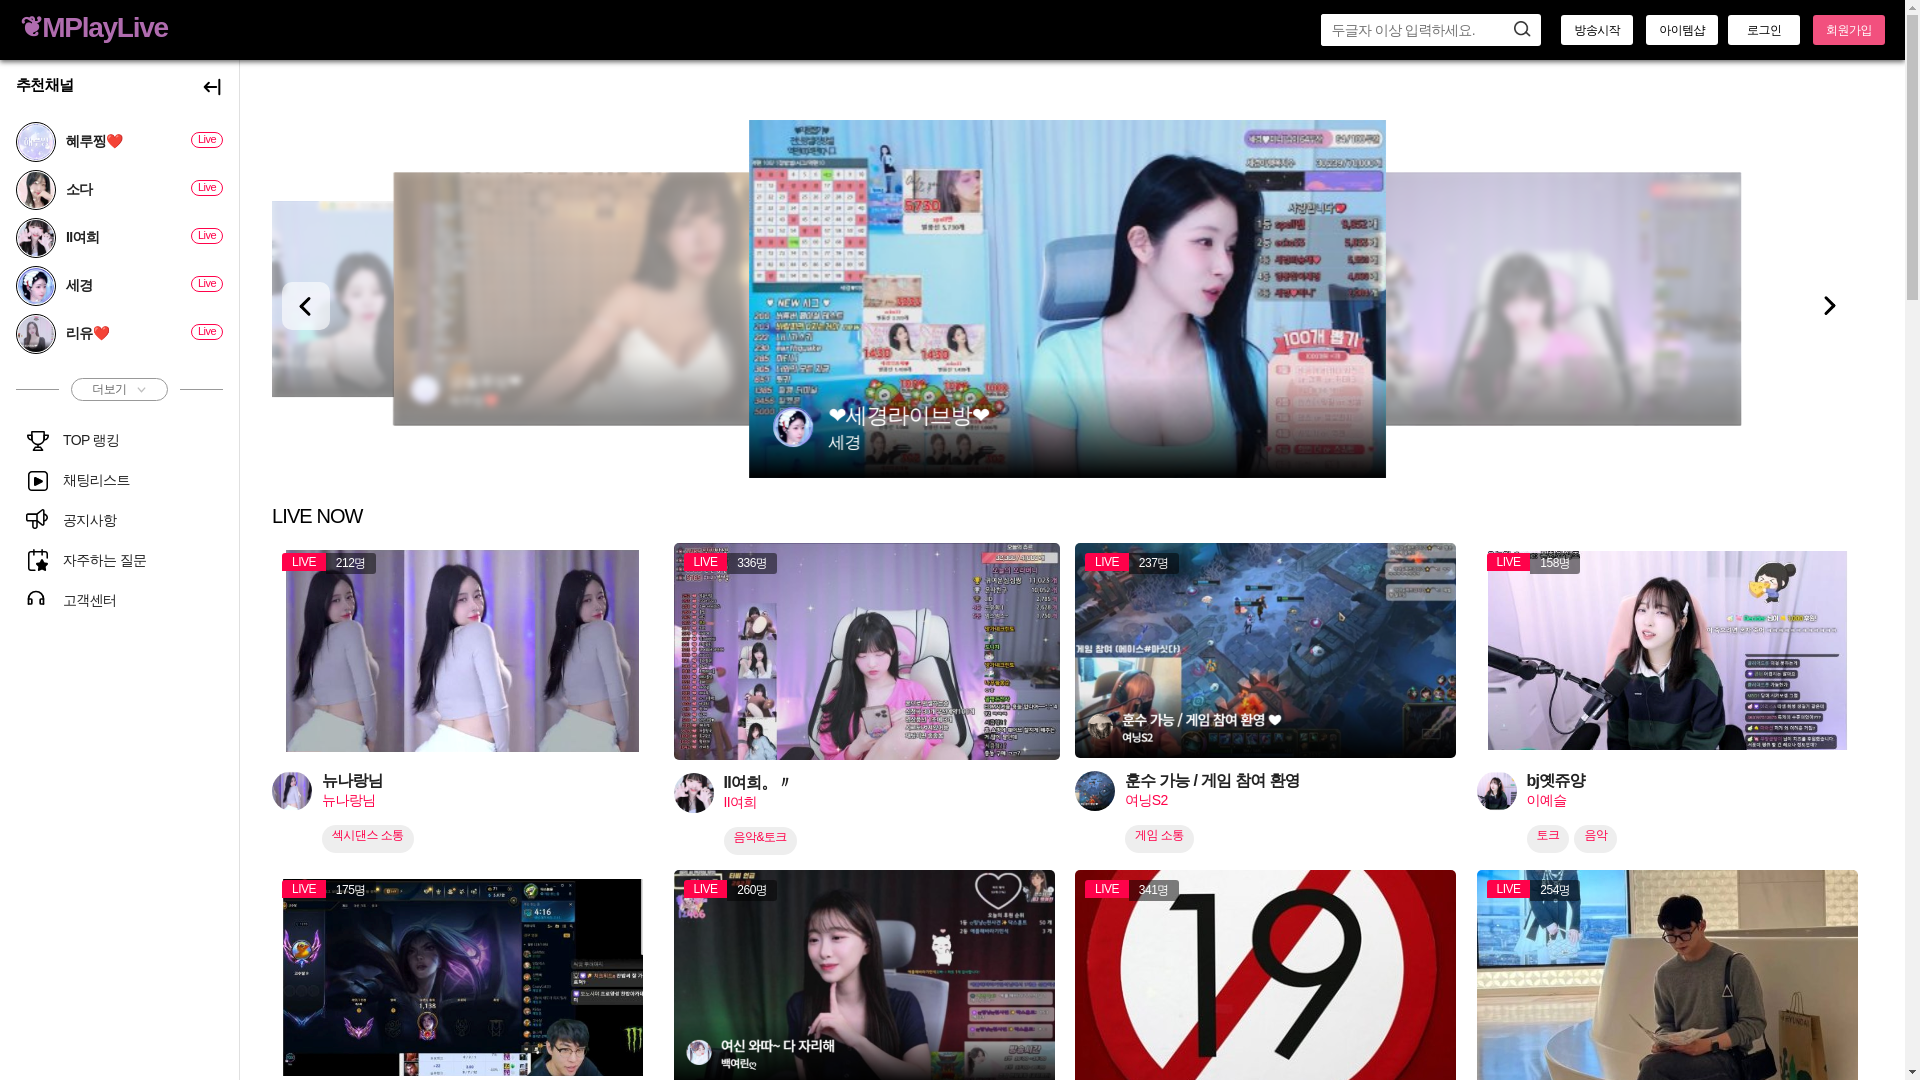1920x1080 pixels.
Task: Open 여신 와따 stream thumbnail
Action: pyautogui.click(x=864, y=975)
